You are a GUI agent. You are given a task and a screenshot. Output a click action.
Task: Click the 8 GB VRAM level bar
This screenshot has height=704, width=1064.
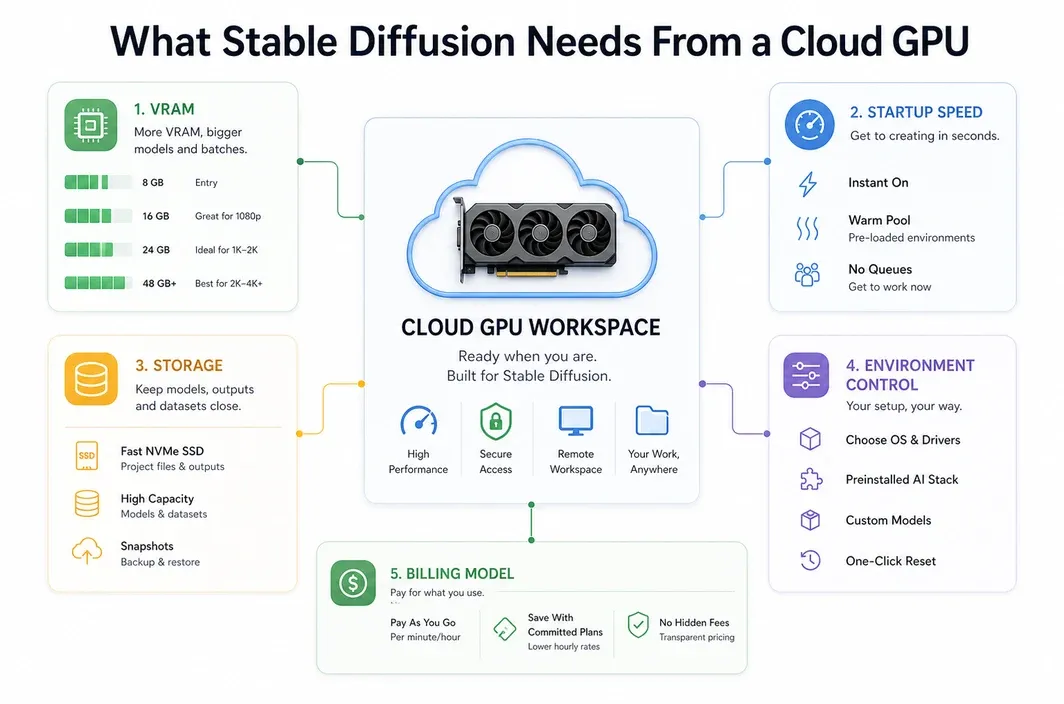[x=98, y=182]
